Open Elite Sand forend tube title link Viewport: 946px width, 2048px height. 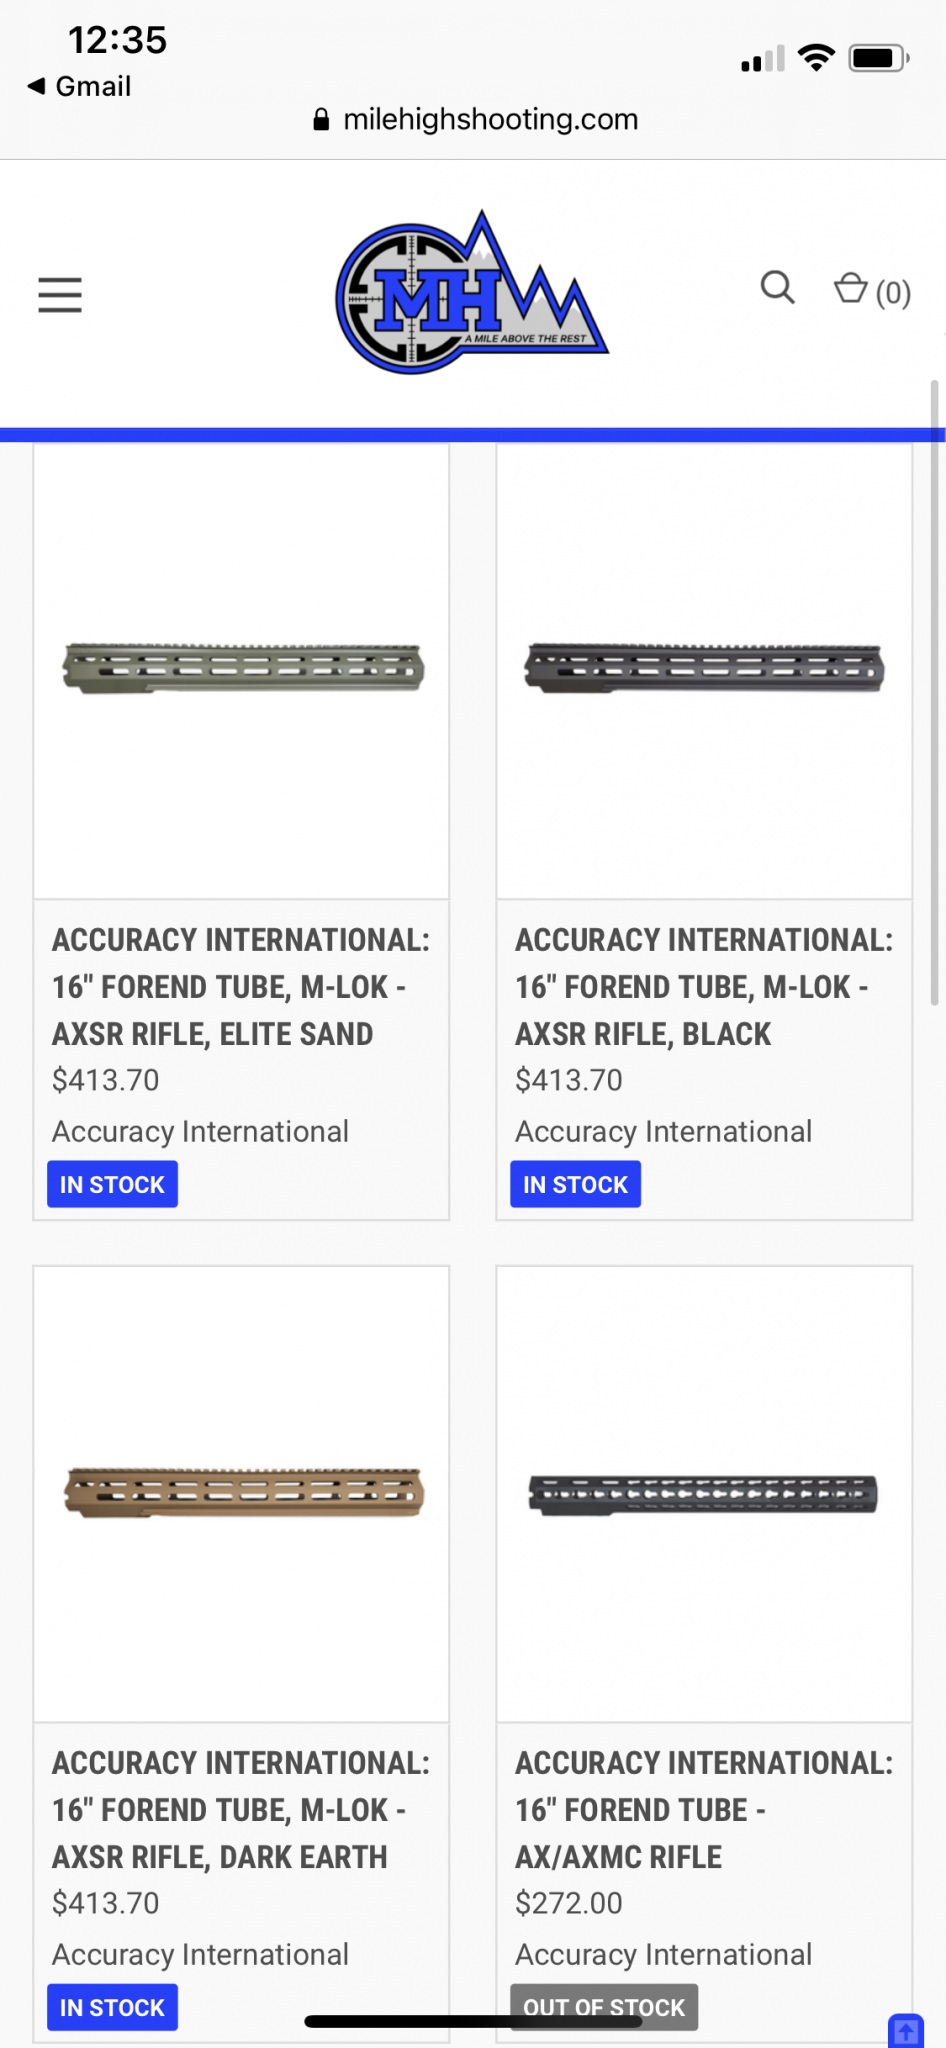240,987
